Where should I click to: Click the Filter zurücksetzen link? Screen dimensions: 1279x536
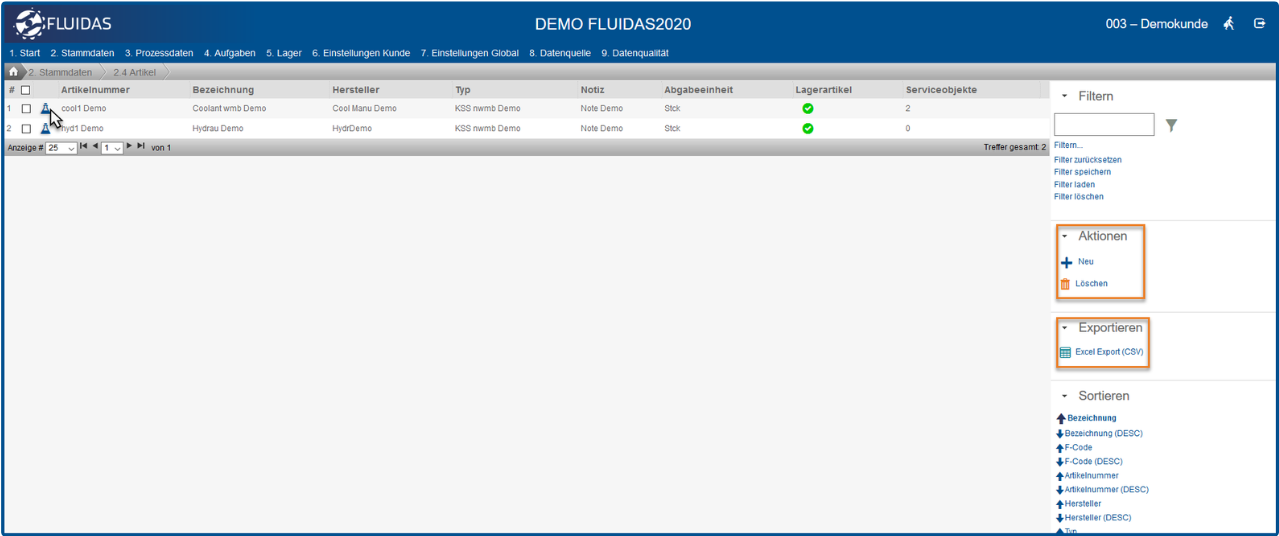[x=1087, y=160]
